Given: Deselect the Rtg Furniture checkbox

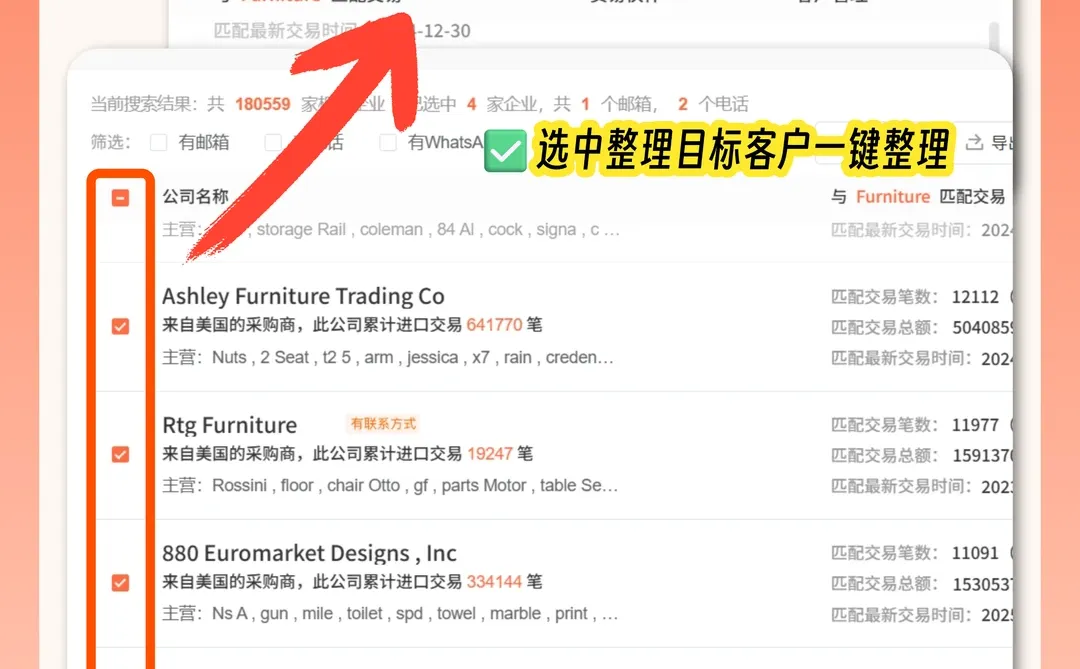Looking at the screenshot, I should [x=120, y=454].
